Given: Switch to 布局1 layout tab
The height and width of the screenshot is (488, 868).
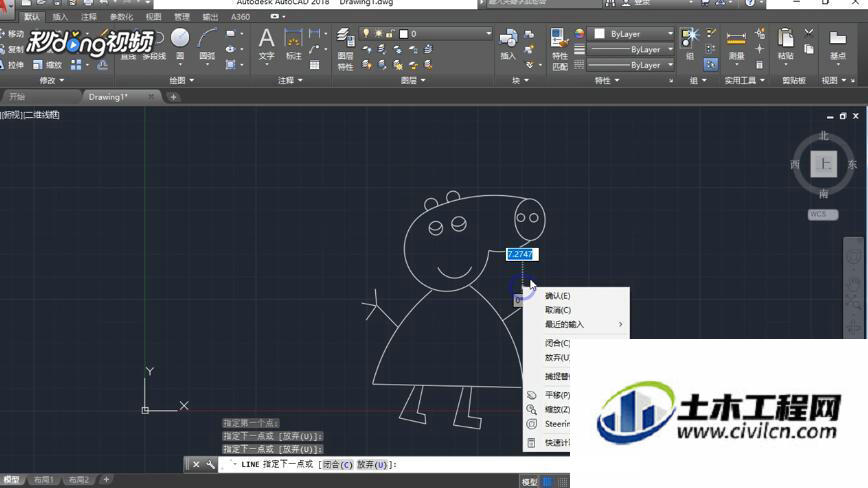Looking at the screenshot, I should click(44, 480).
